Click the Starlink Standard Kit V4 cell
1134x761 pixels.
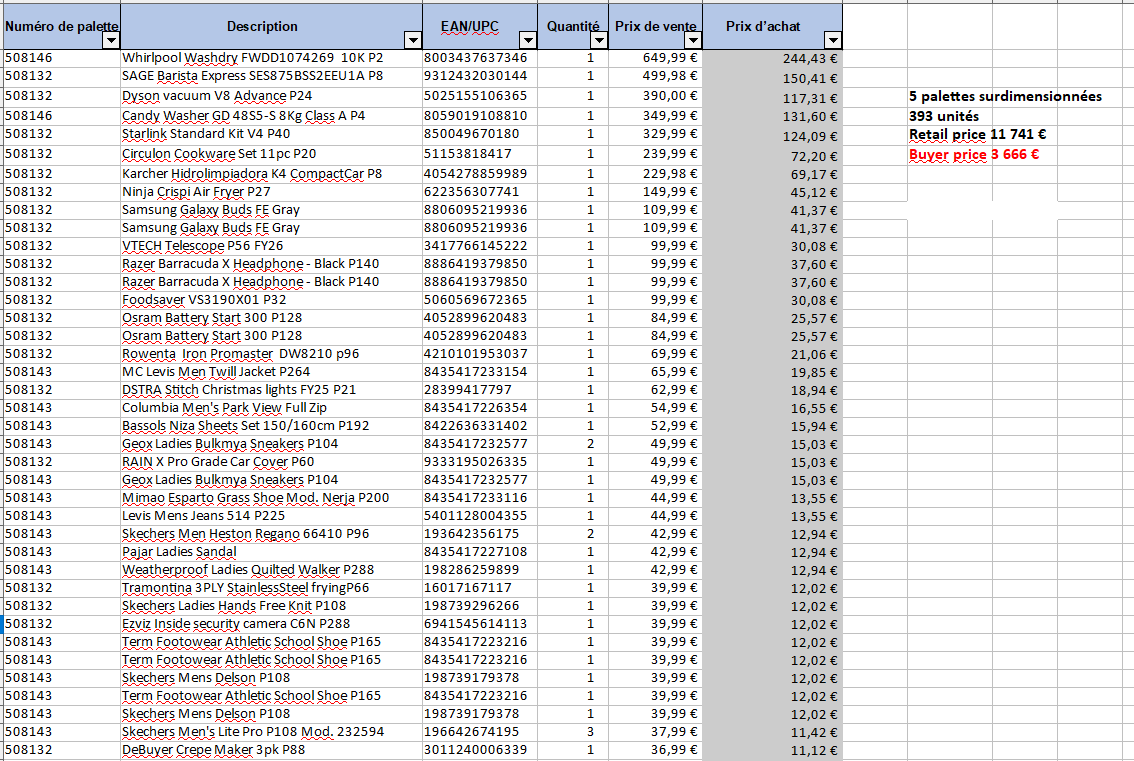206,133
